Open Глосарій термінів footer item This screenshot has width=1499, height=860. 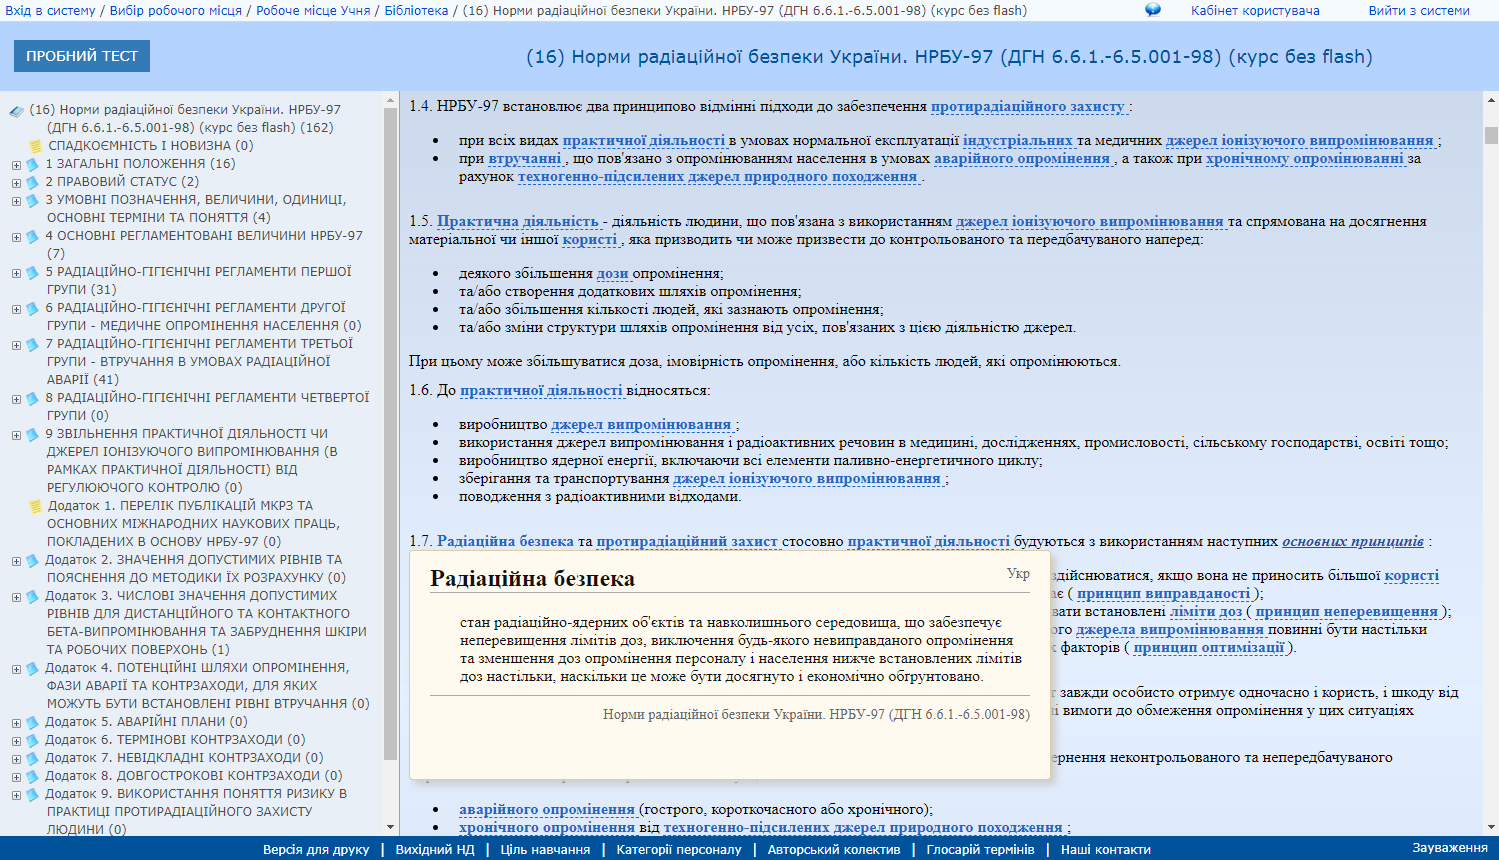click(980, 849)
